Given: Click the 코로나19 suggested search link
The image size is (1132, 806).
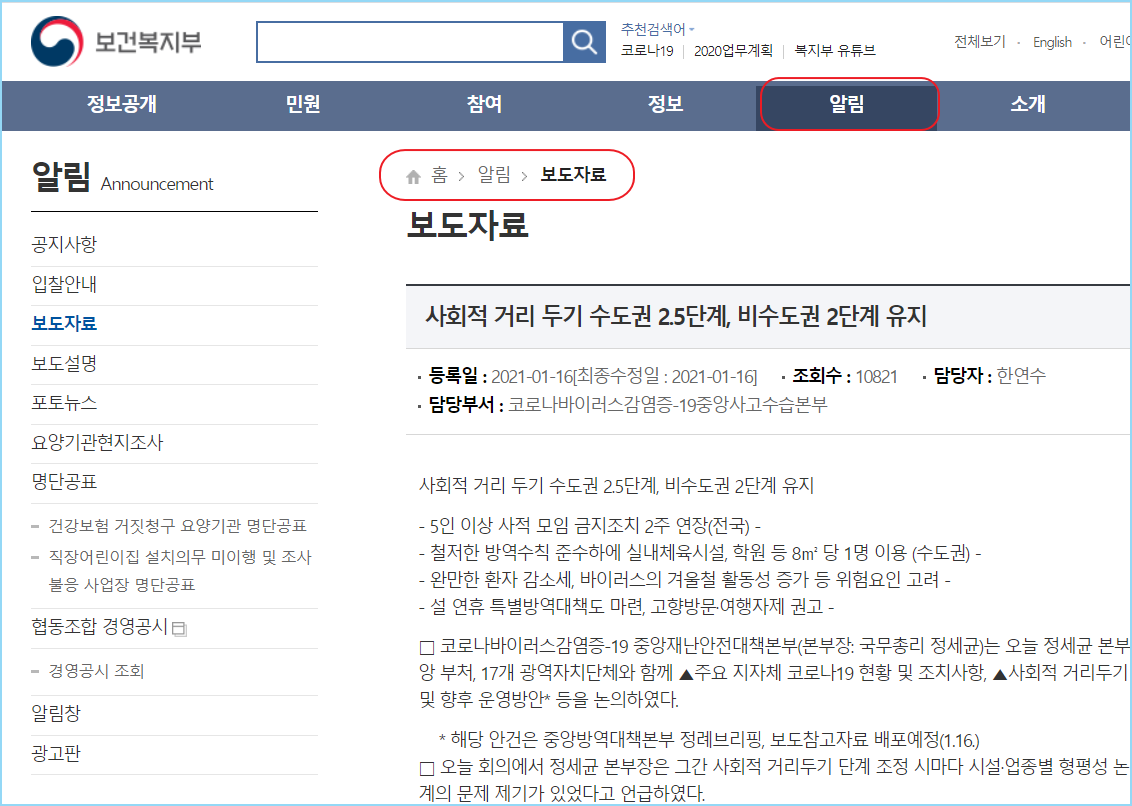Looking at the screenshot, I should (648, 51).
